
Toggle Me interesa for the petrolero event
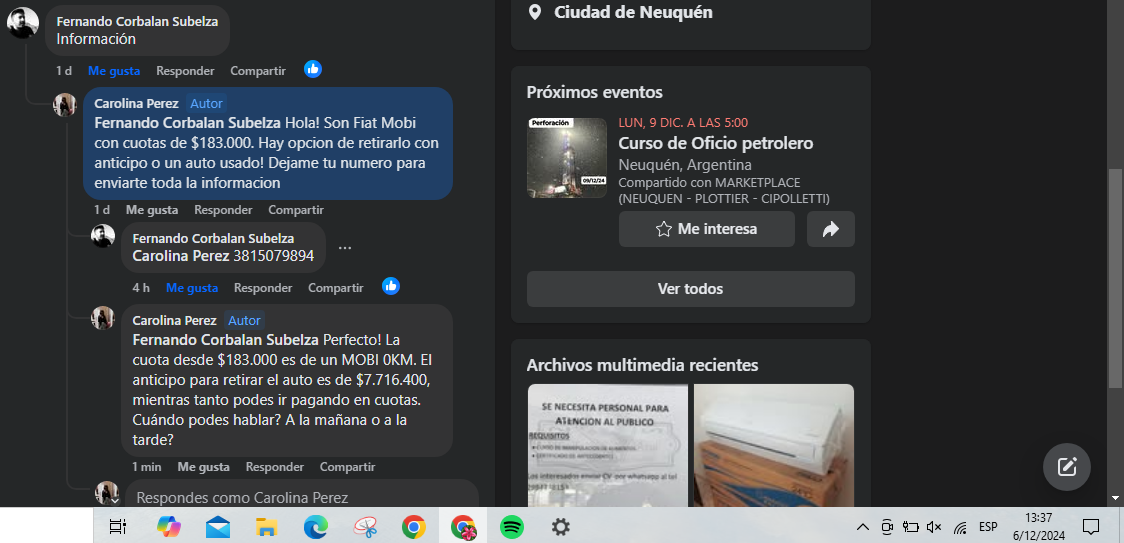point(706,229)
